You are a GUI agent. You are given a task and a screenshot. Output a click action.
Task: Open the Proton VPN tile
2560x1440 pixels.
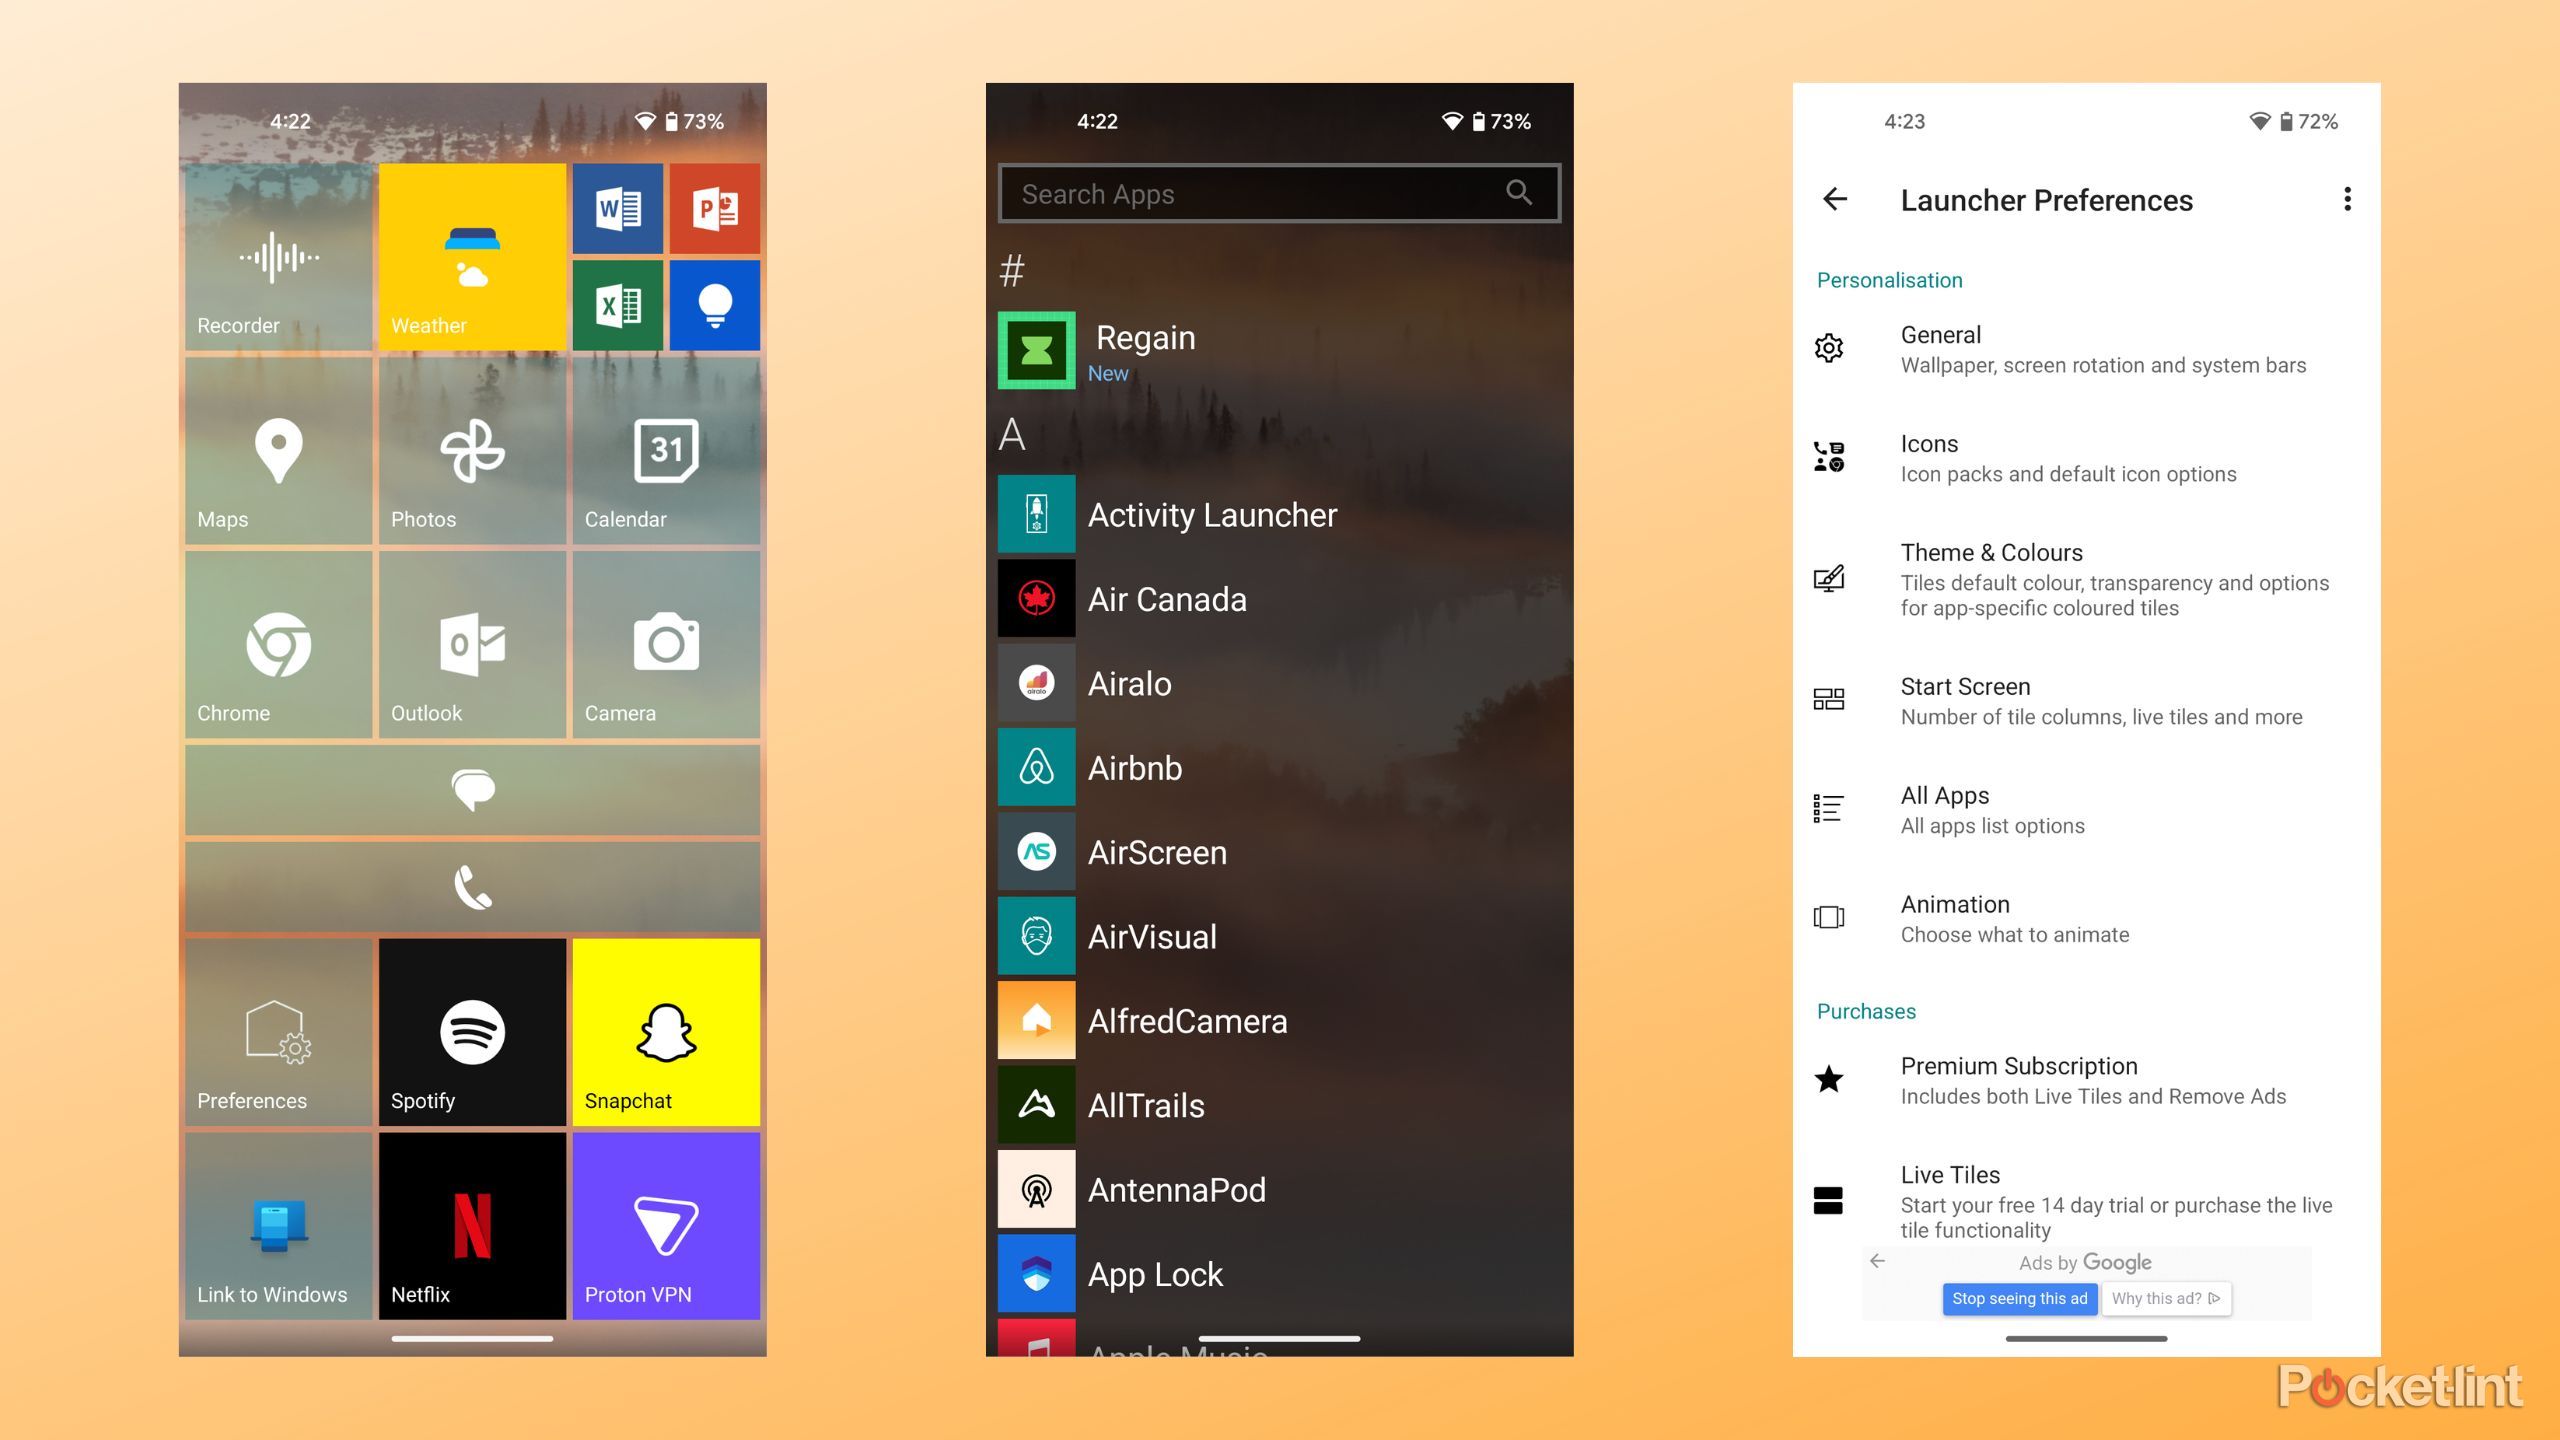665,1225
